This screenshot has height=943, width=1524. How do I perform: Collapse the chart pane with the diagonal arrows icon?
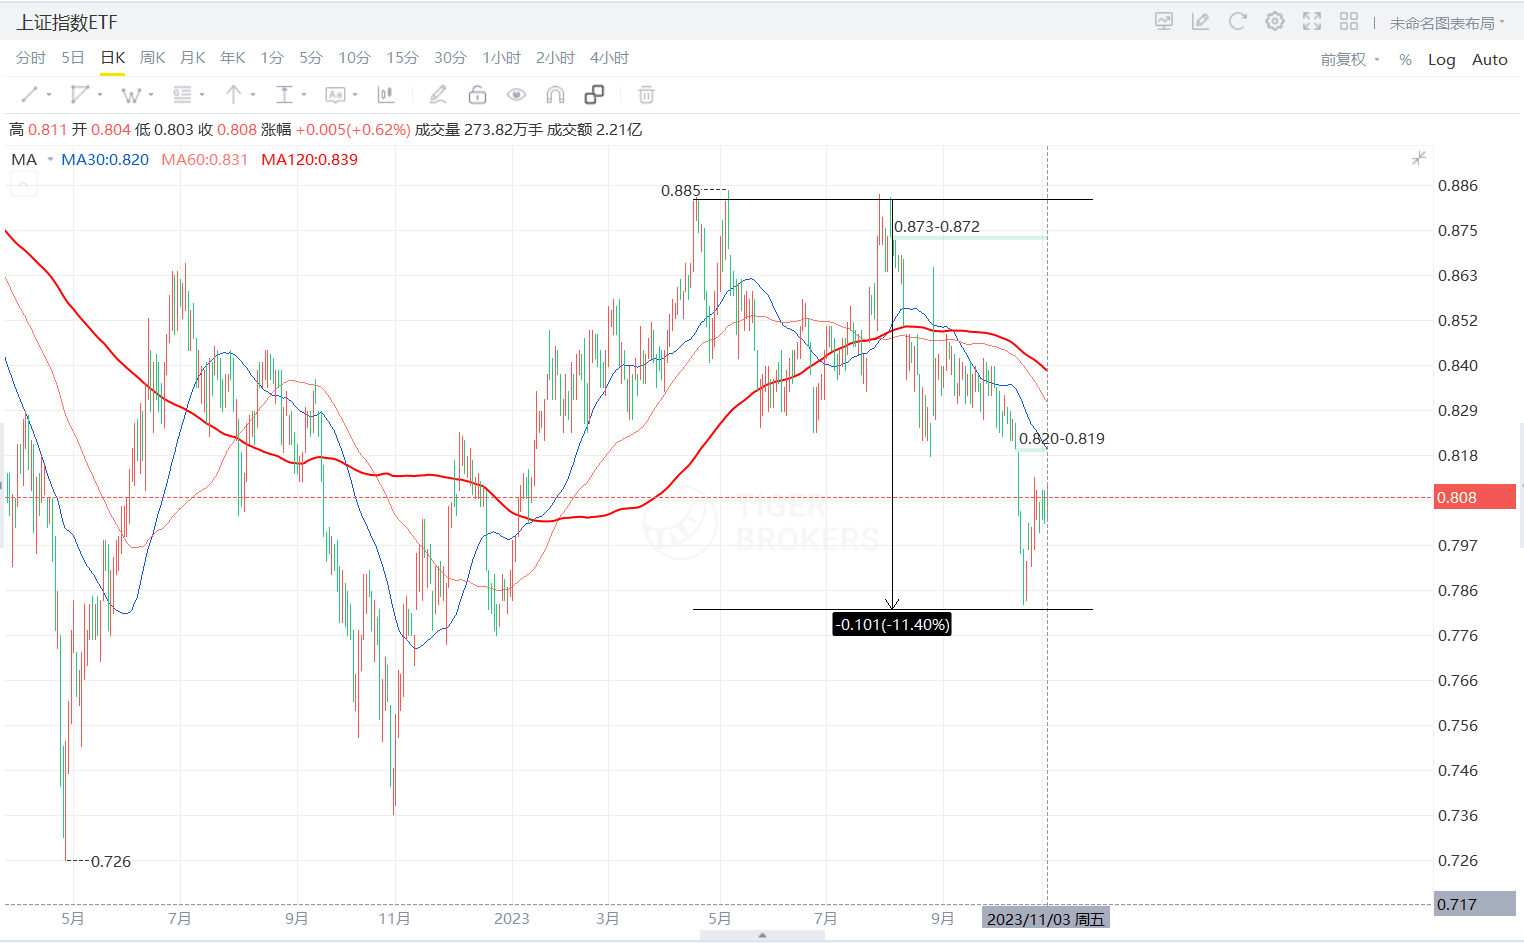[1419, 158]
